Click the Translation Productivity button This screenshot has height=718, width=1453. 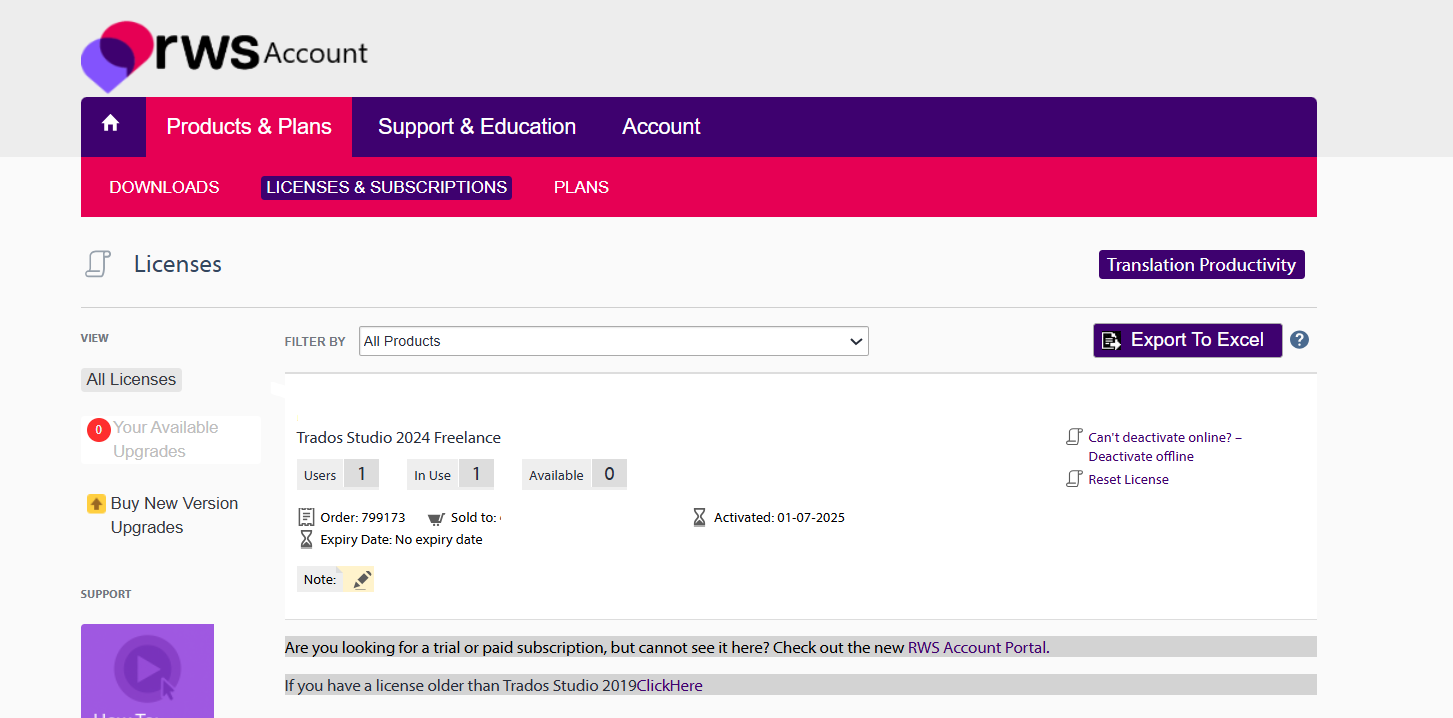pos(1201,265)
